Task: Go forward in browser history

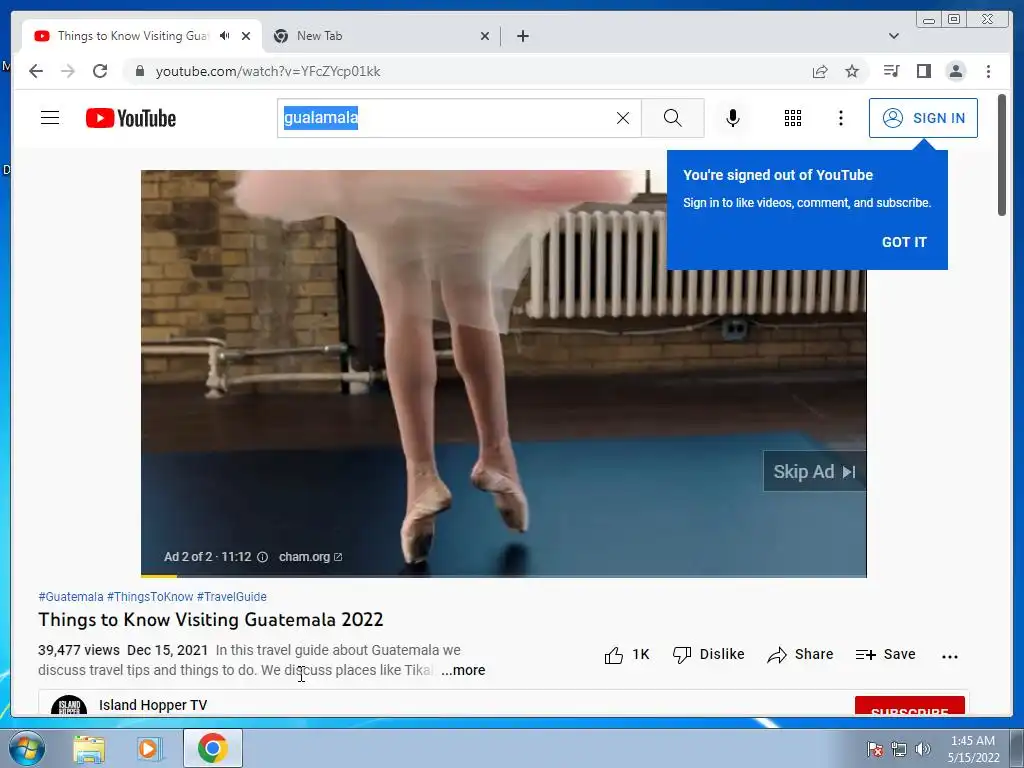Action: 68,71
